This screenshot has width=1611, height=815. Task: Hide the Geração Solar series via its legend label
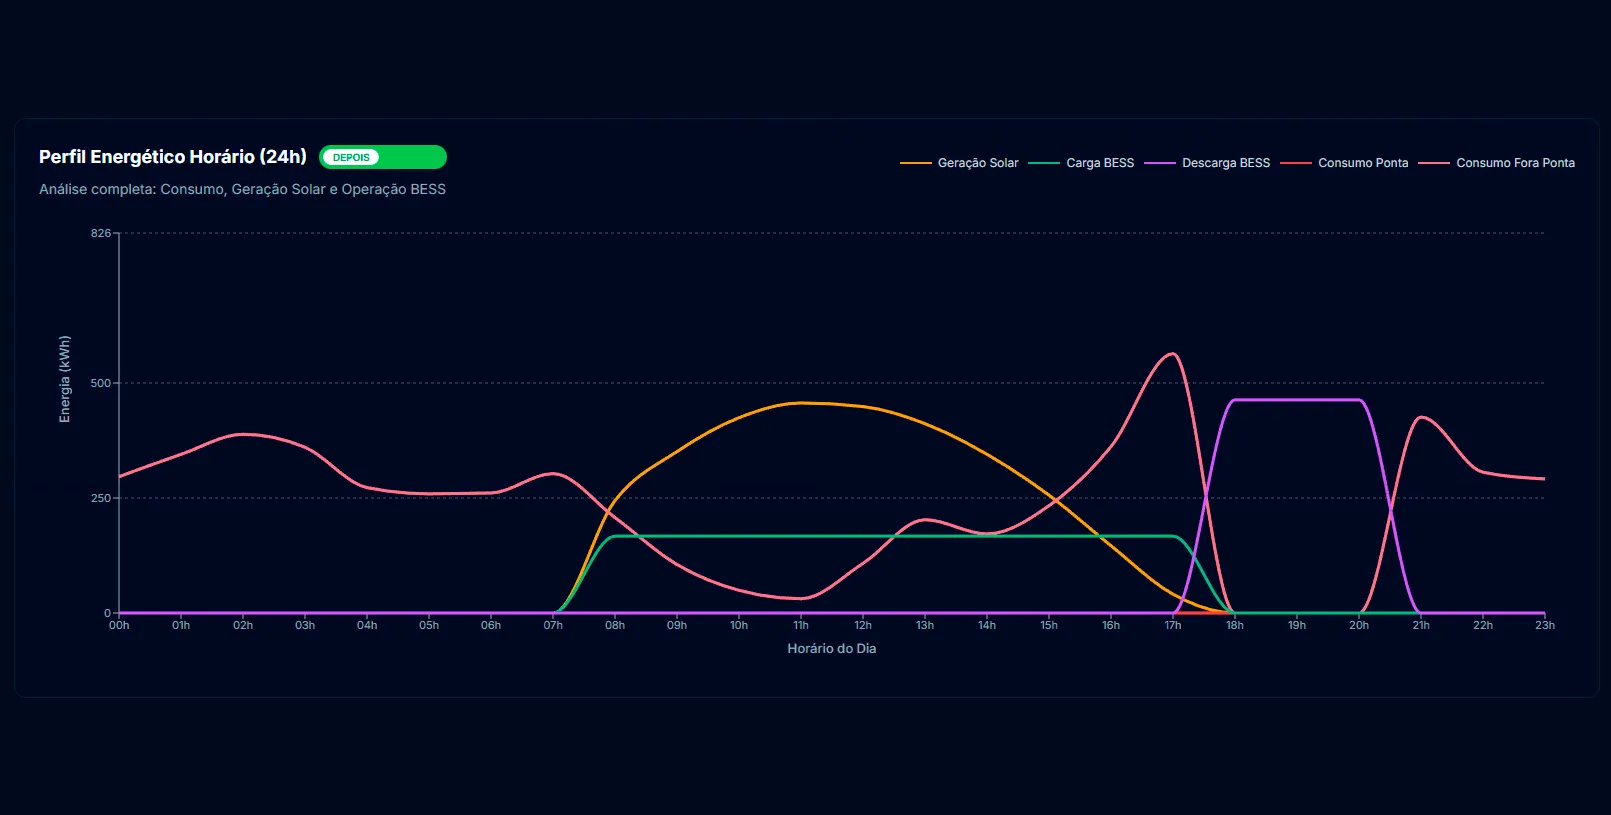tap(977, 163)
